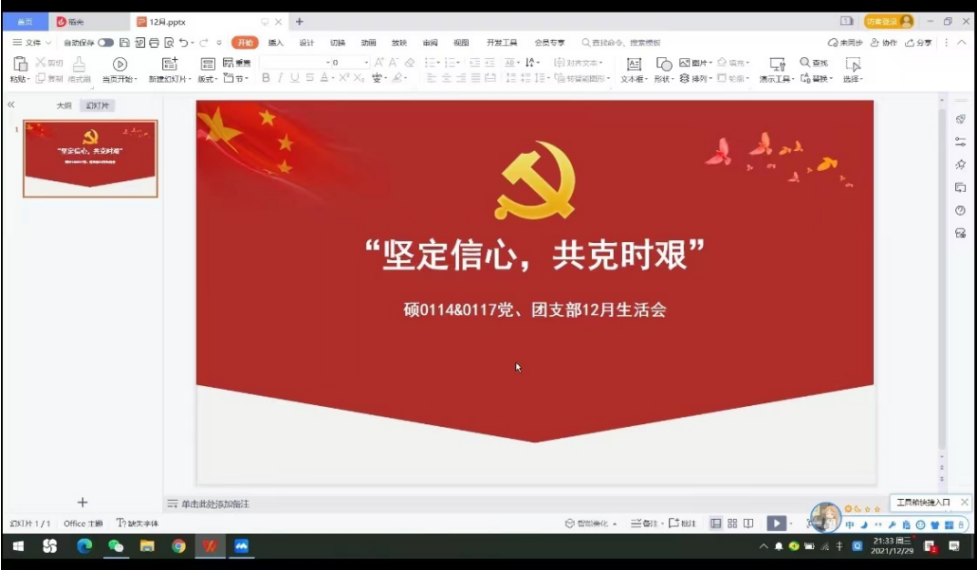Expand the 粘贴 (Paste) dropdown
The height and width of the screenshot is (571, 978).
[x=20, y=79]
